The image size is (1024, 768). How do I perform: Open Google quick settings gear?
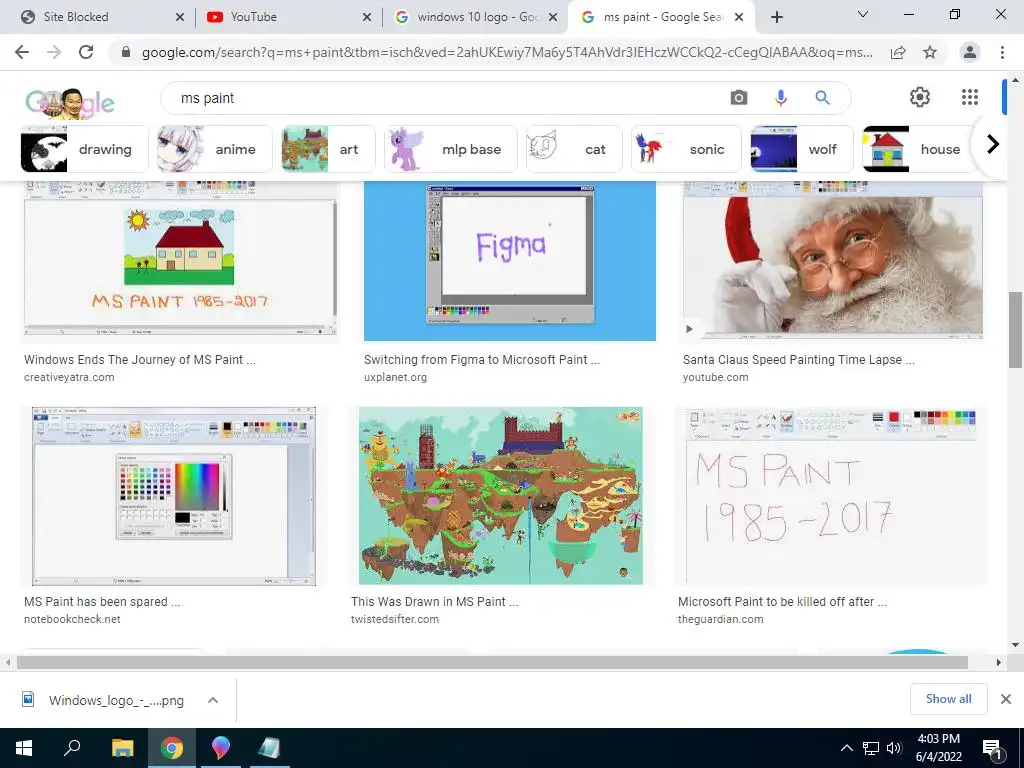(x=920, y=97)
